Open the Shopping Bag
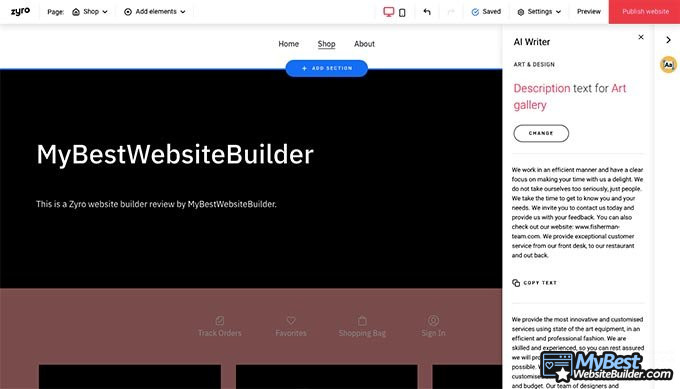Image resolution: width=680 pixels, height=389 pixels. pyautogui.click(x=362, y=327)
